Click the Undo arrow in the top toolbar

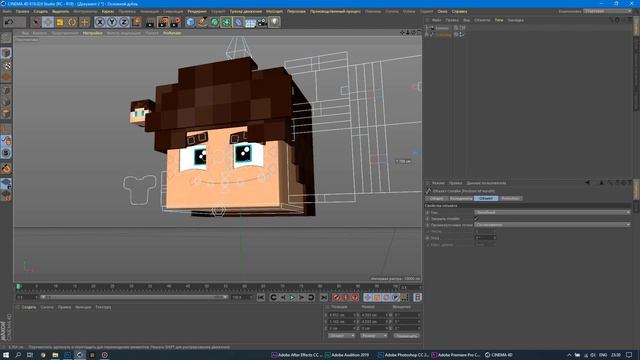pyautogui.click(x=9, y=22)
